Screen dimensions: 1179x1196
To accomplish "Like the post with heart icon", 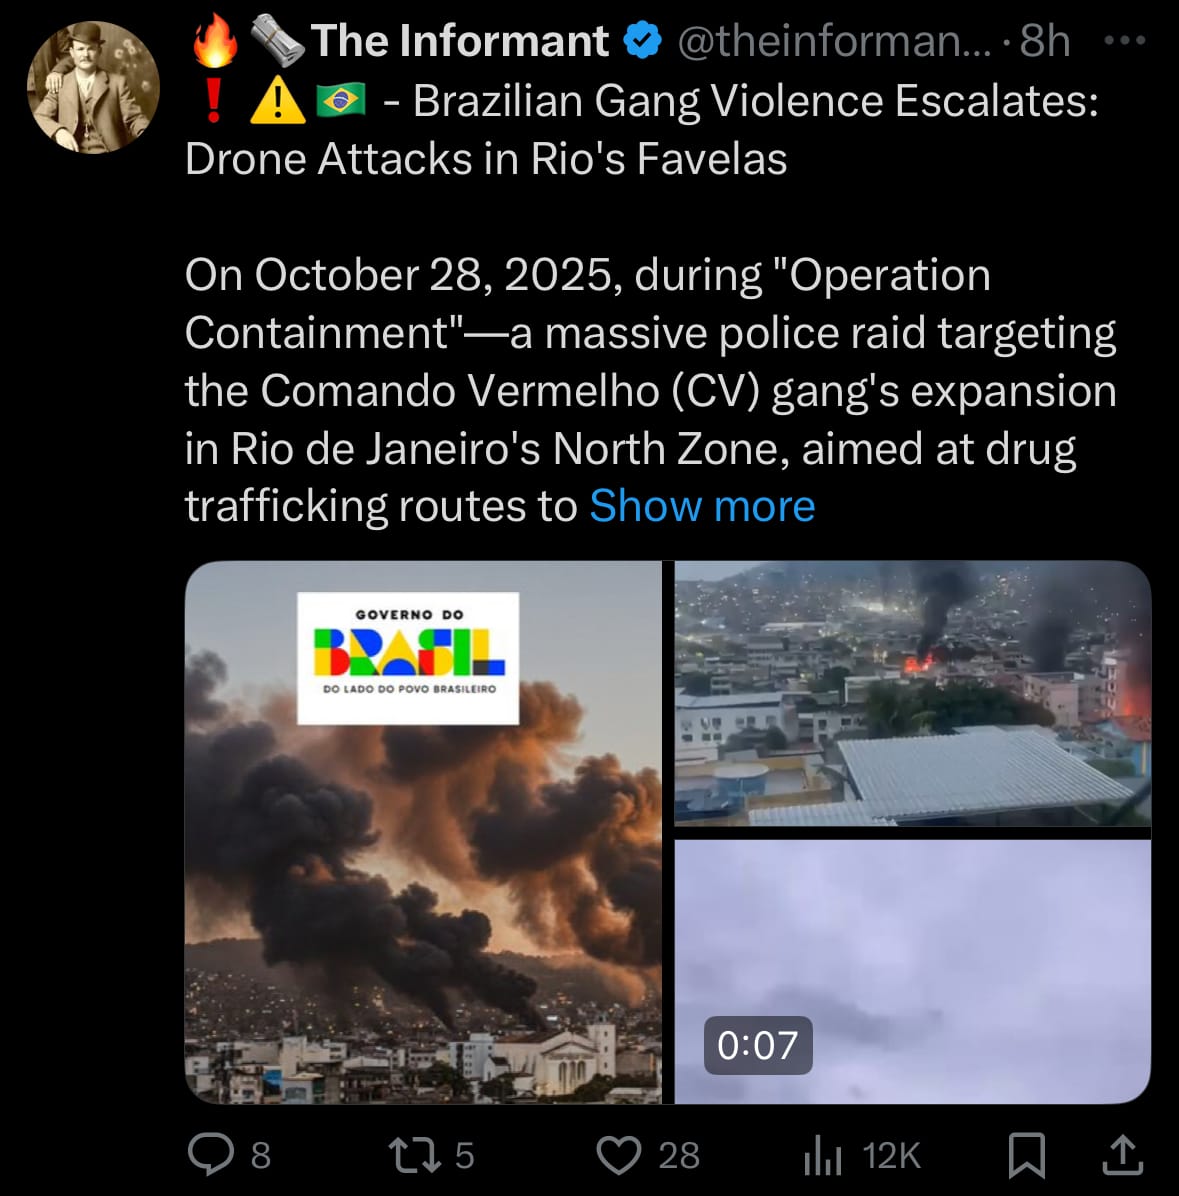I will [619, 1154].
